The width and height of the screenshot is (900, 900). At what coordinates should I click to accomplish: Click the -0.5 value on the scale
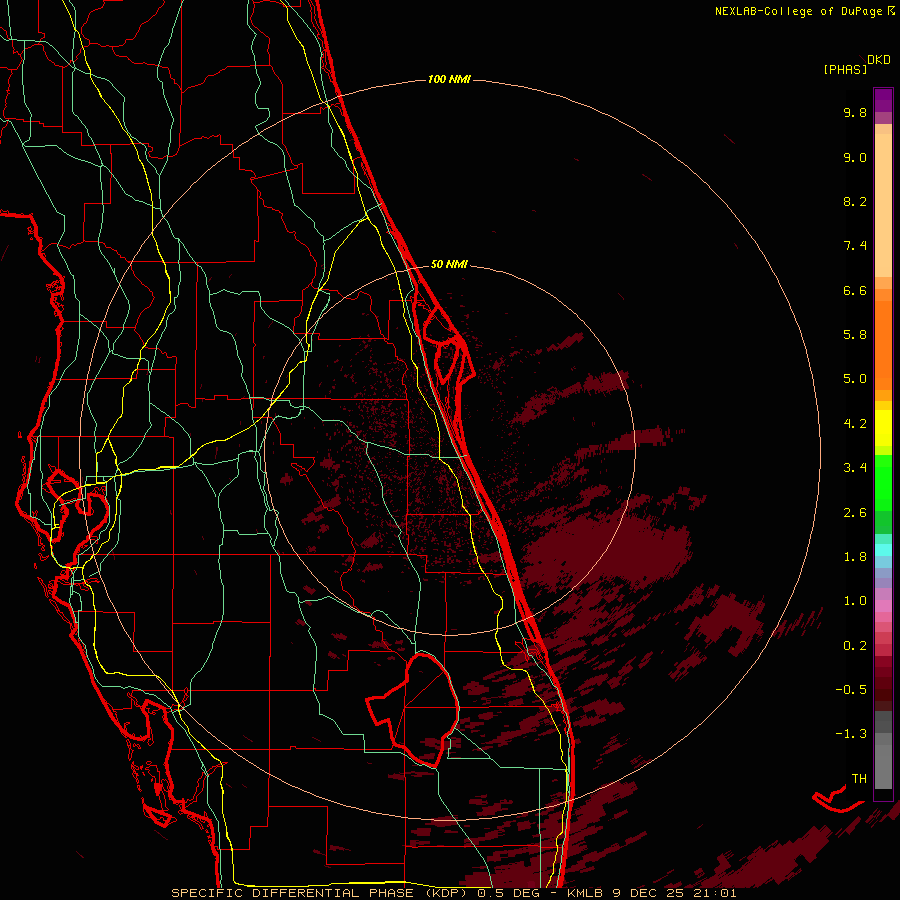pyautogui.click(x=851, y=690)
